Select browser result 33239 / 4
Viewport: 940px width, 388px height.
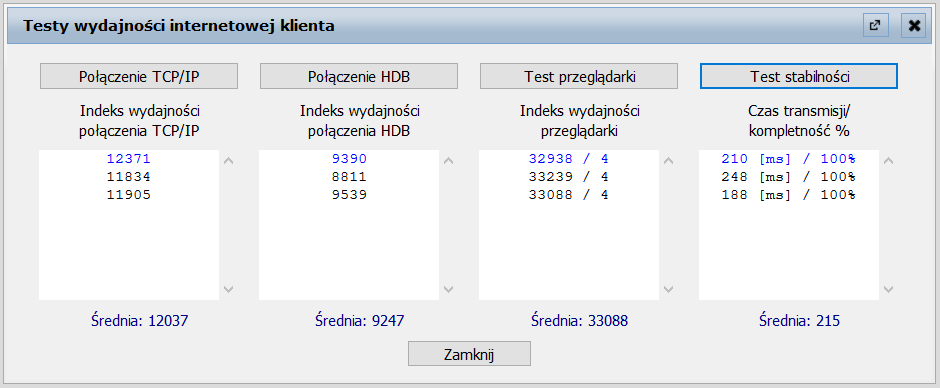point(569,177)
